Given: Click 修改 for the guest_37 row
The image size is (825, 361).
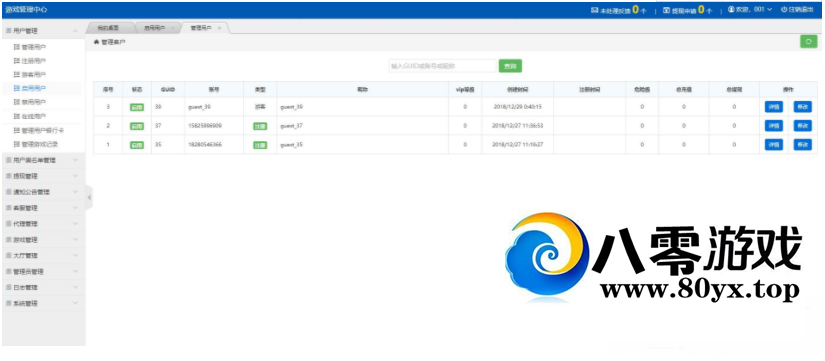Looking at the screenshot, I should click(802, 126).
